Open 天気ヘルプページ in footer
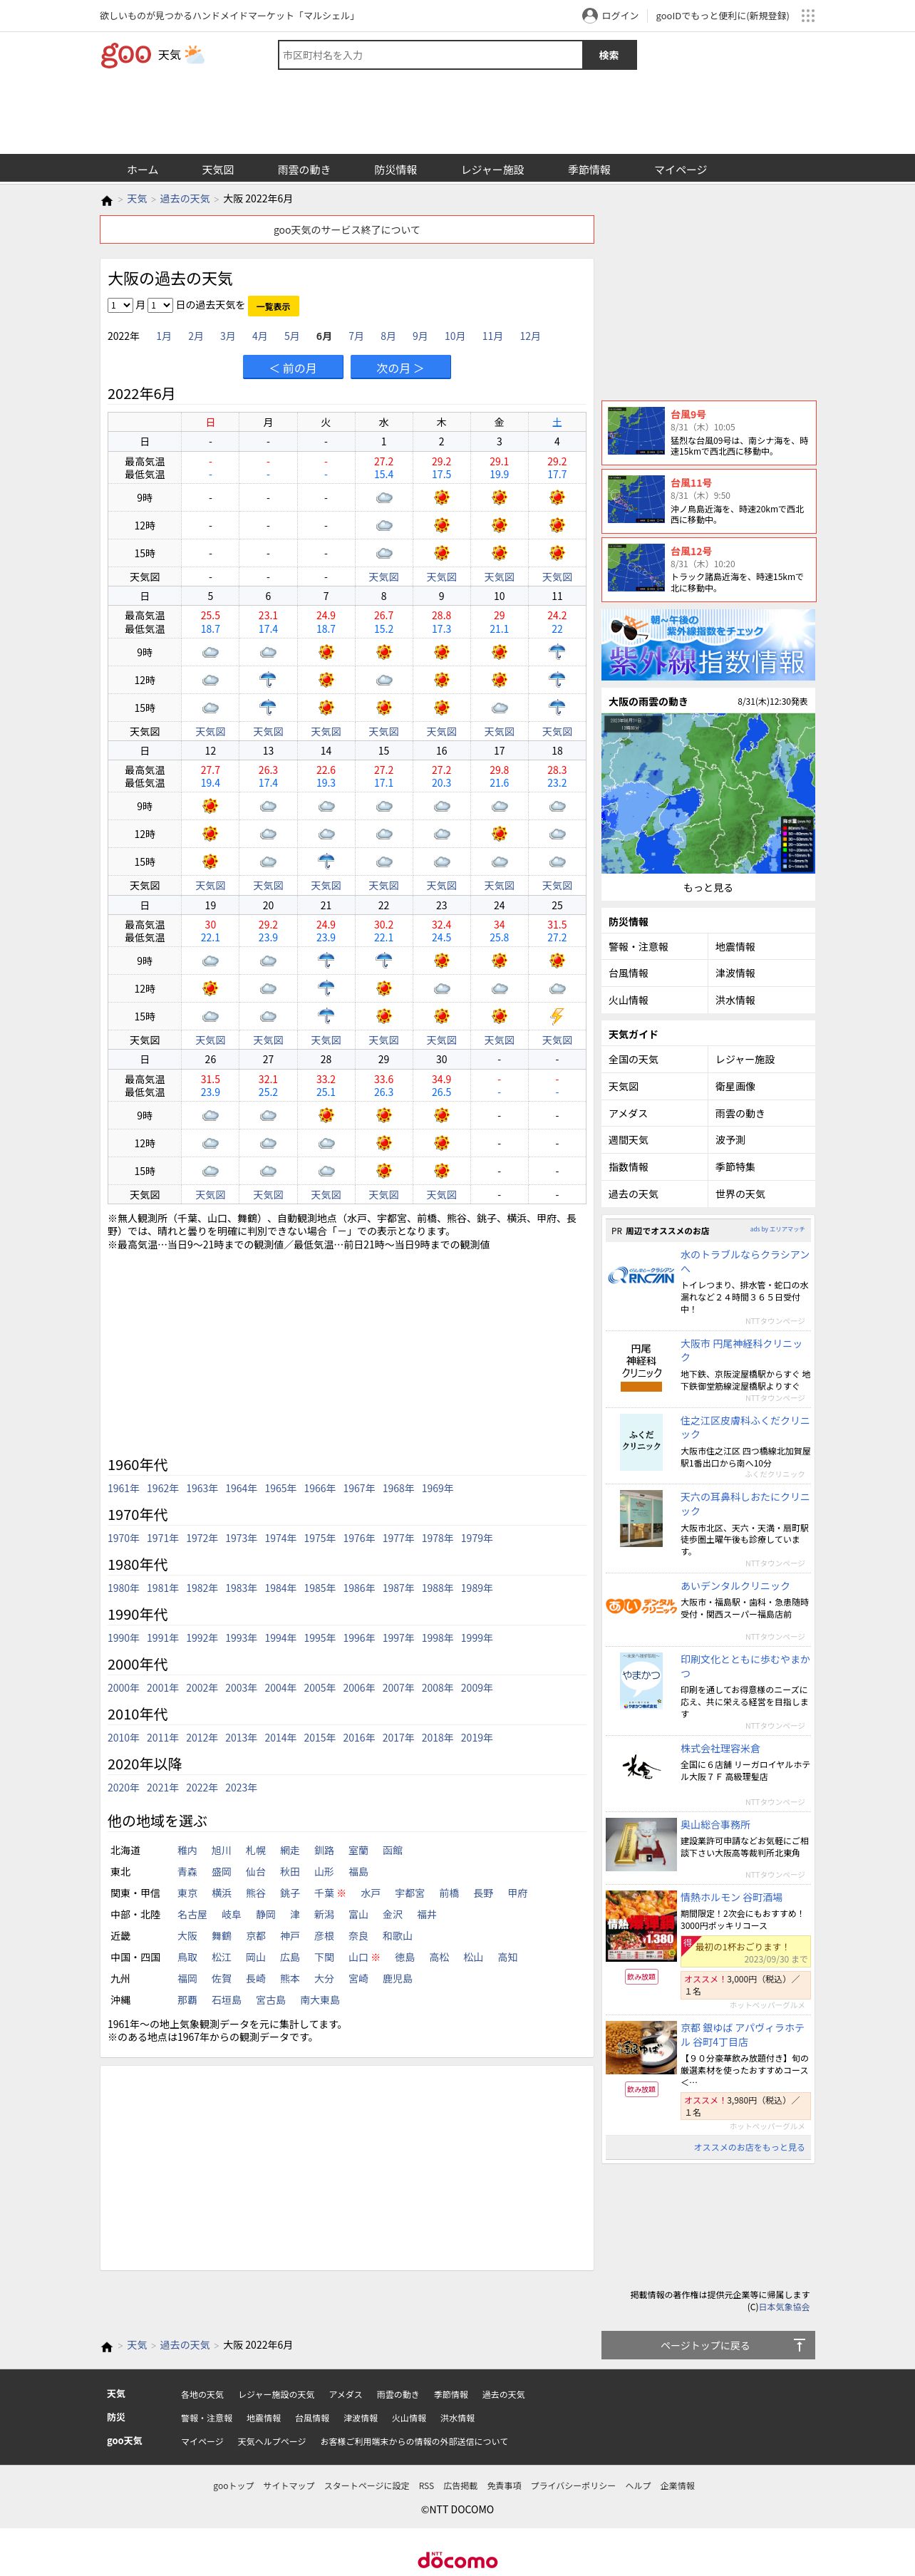The width and height of the screenshot is (915, 2576). (271, 2441)
